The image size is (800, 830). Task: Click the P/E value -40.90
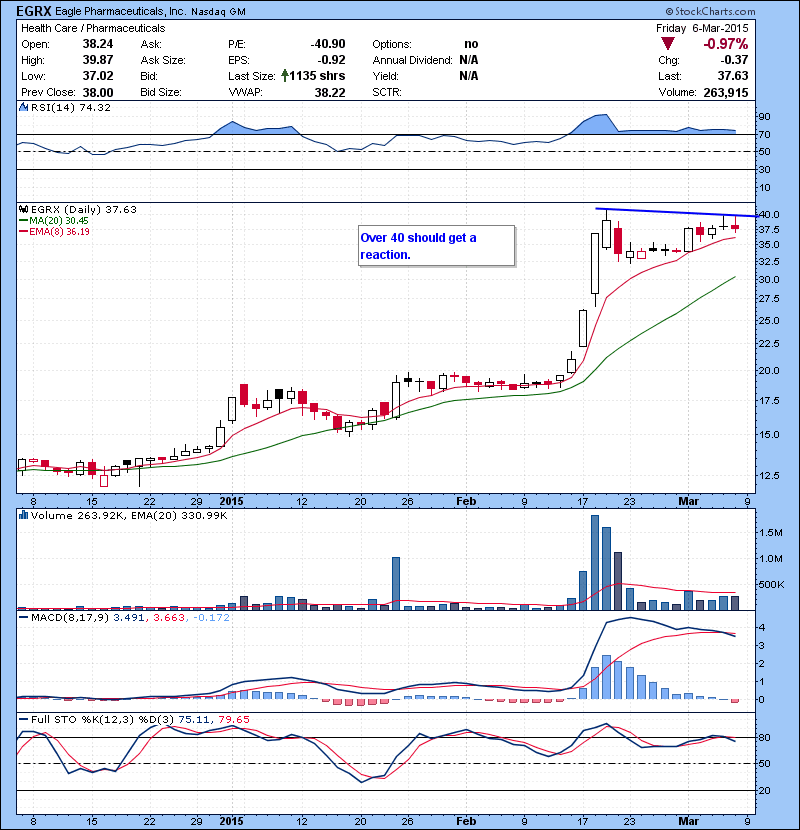(x=328, y=44)
